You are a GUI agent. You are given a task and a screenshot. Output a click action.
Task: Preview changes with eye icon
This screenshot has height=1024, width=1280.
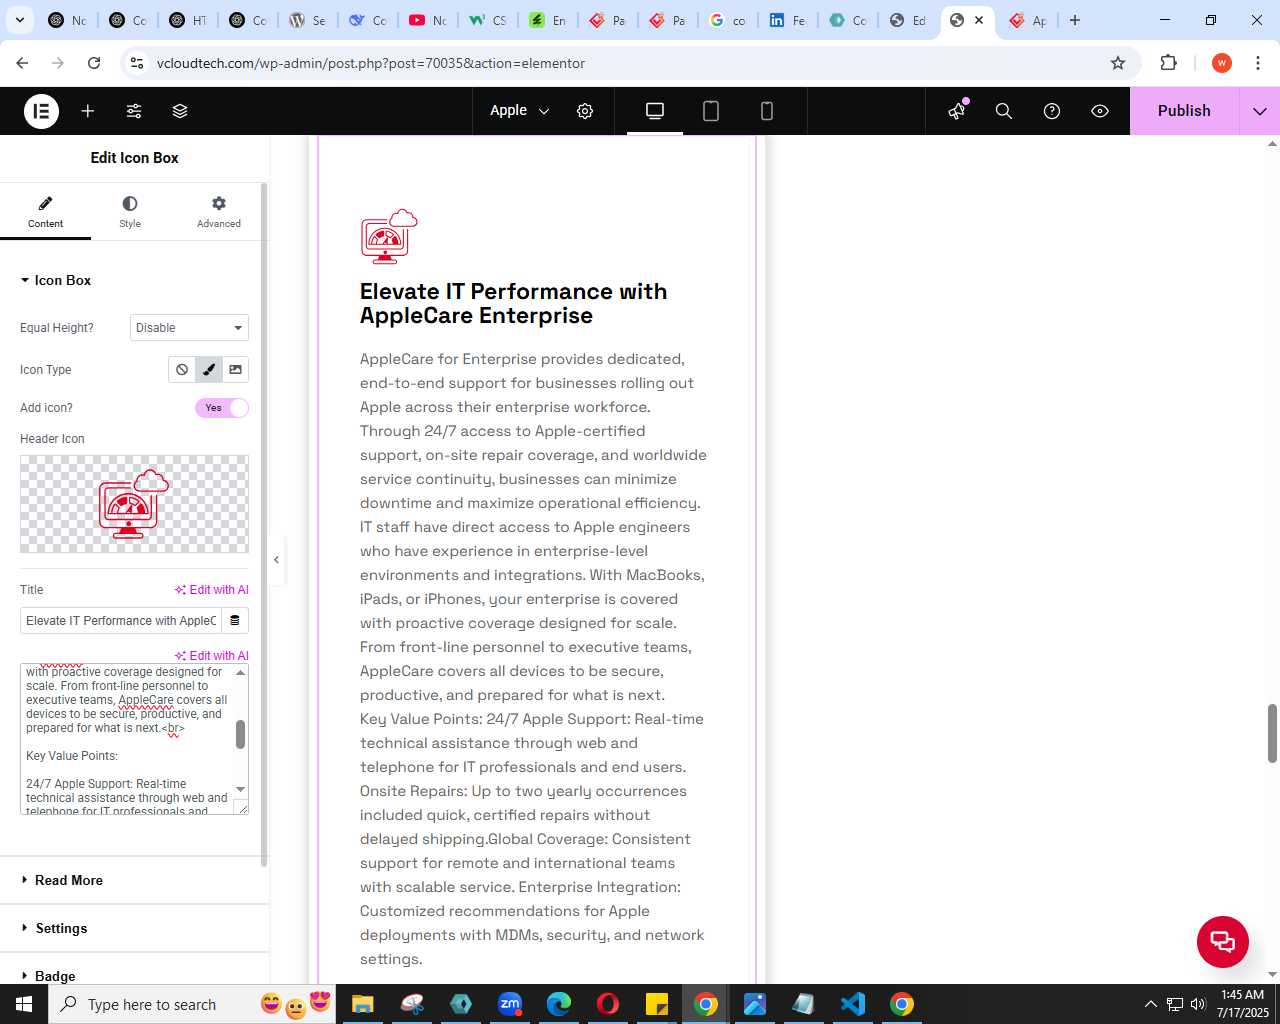1100,111
